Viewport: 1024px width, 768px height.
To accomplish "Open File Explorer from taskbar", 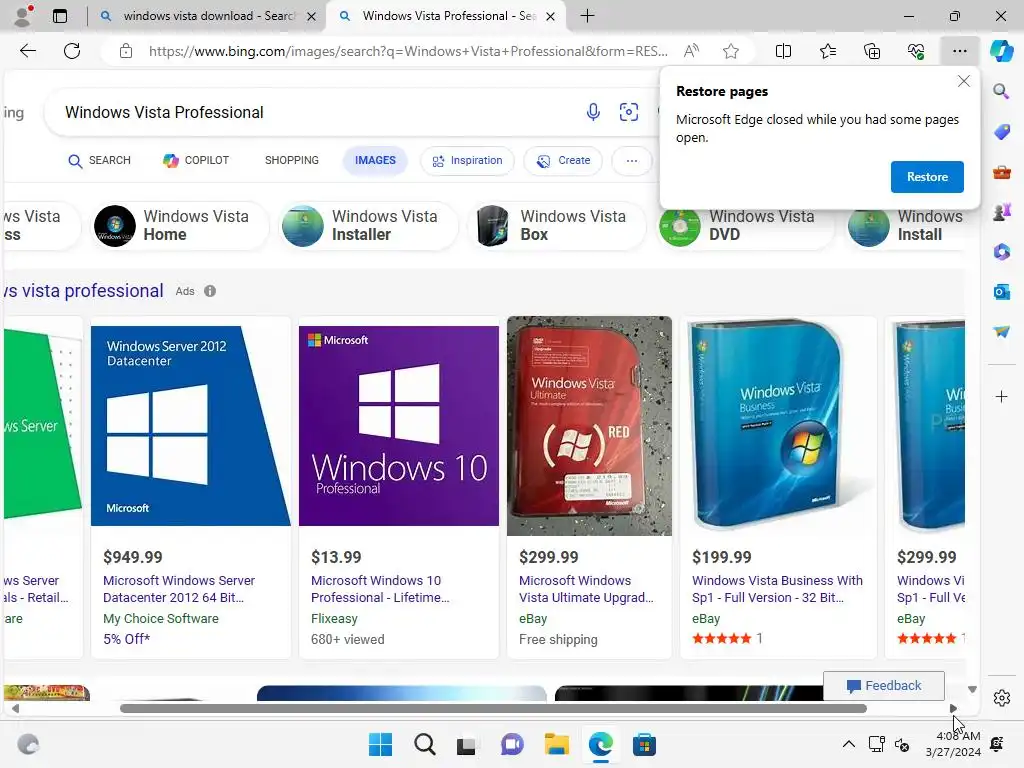I will [x=556, y=744].
